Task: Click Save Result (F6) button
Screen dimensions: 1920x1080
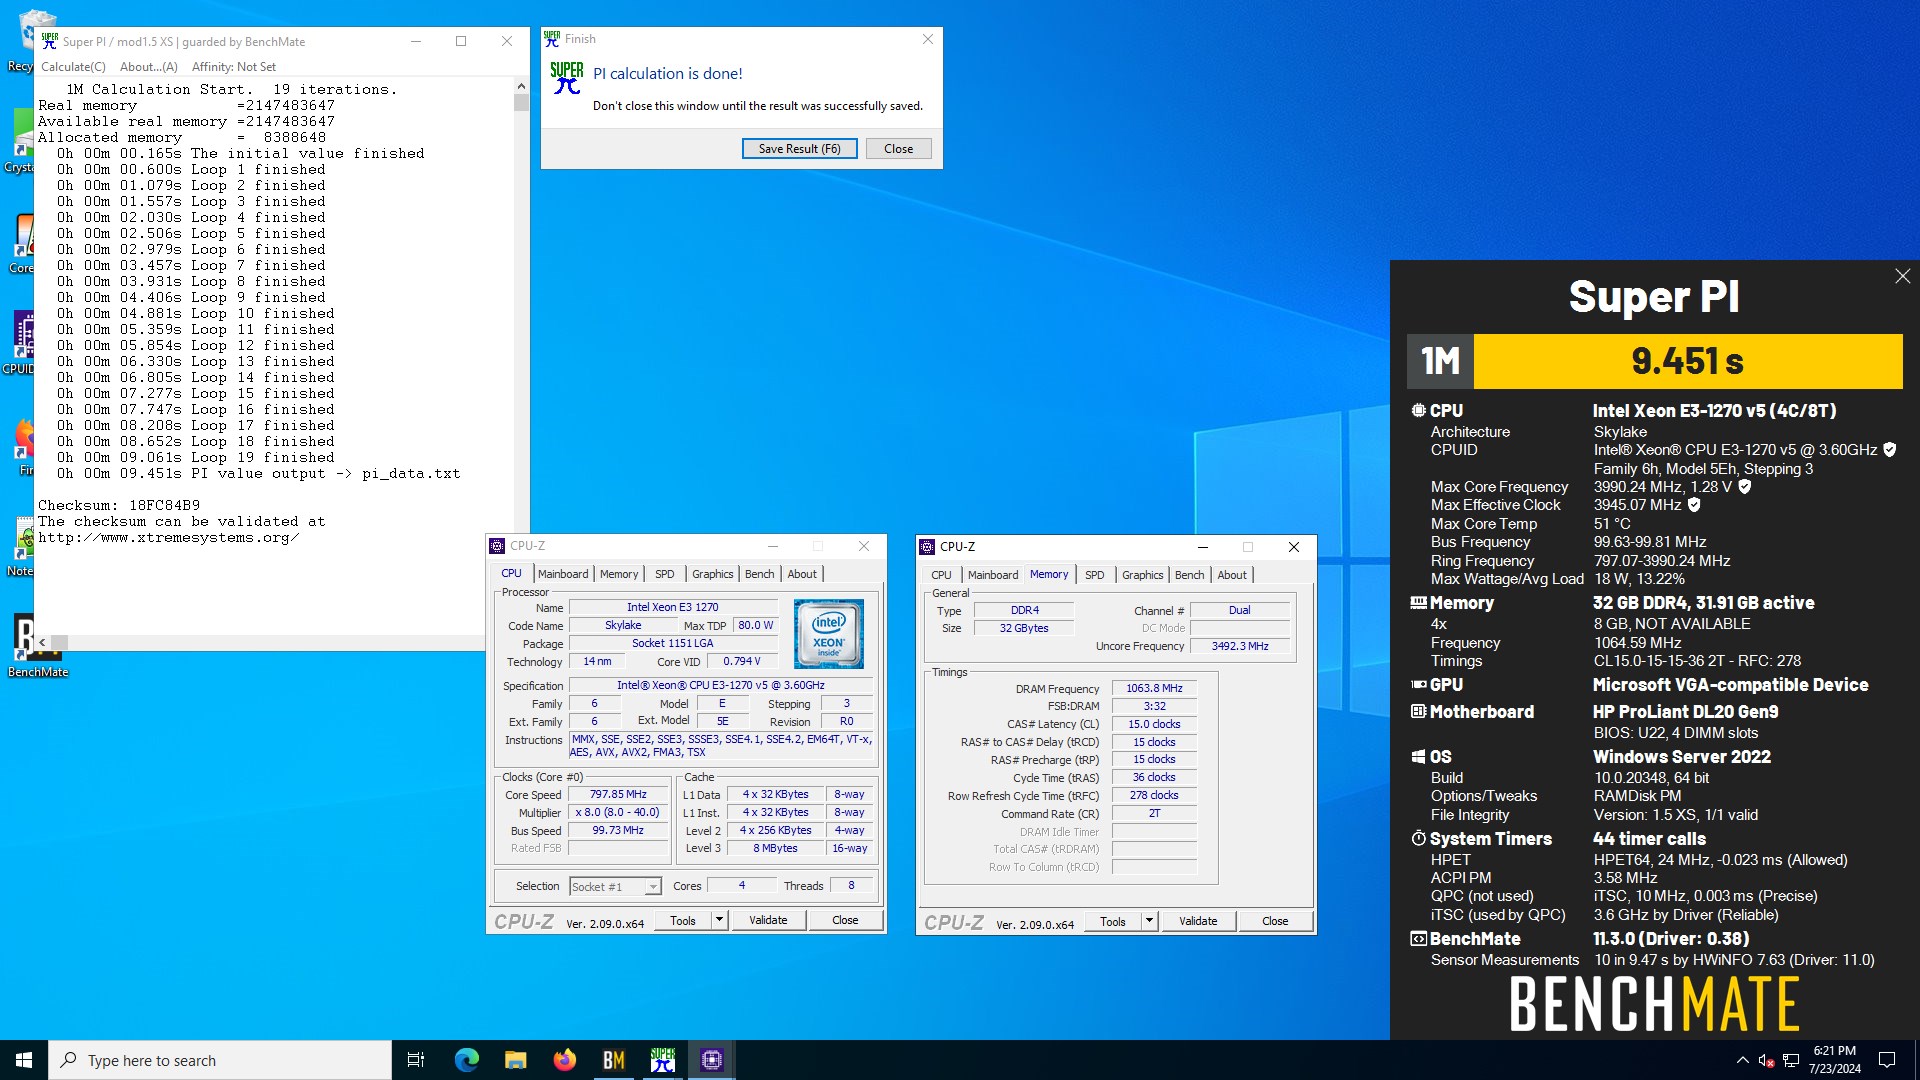Action: point(799,148)
